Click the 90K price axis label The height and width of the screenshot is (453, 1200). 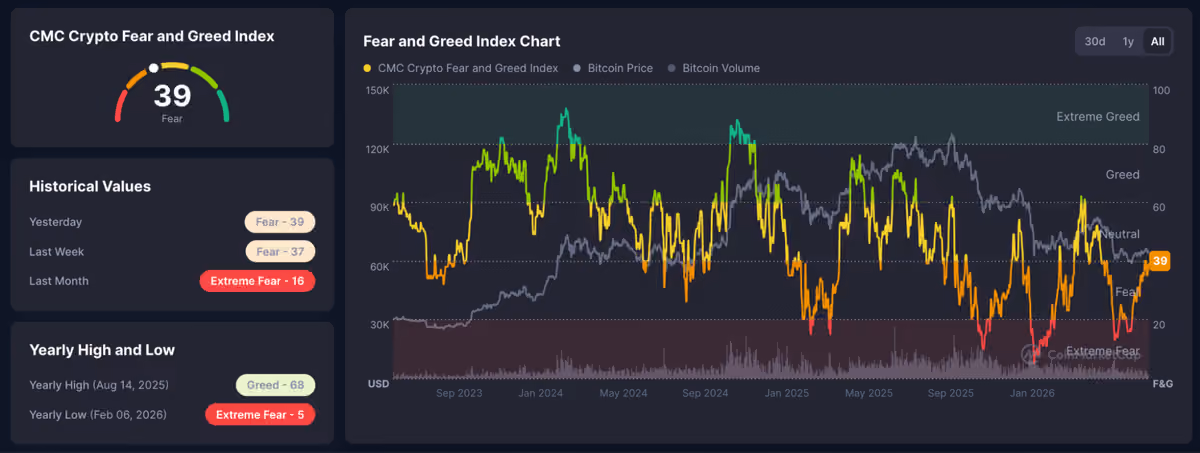click(x=380, y=207)
